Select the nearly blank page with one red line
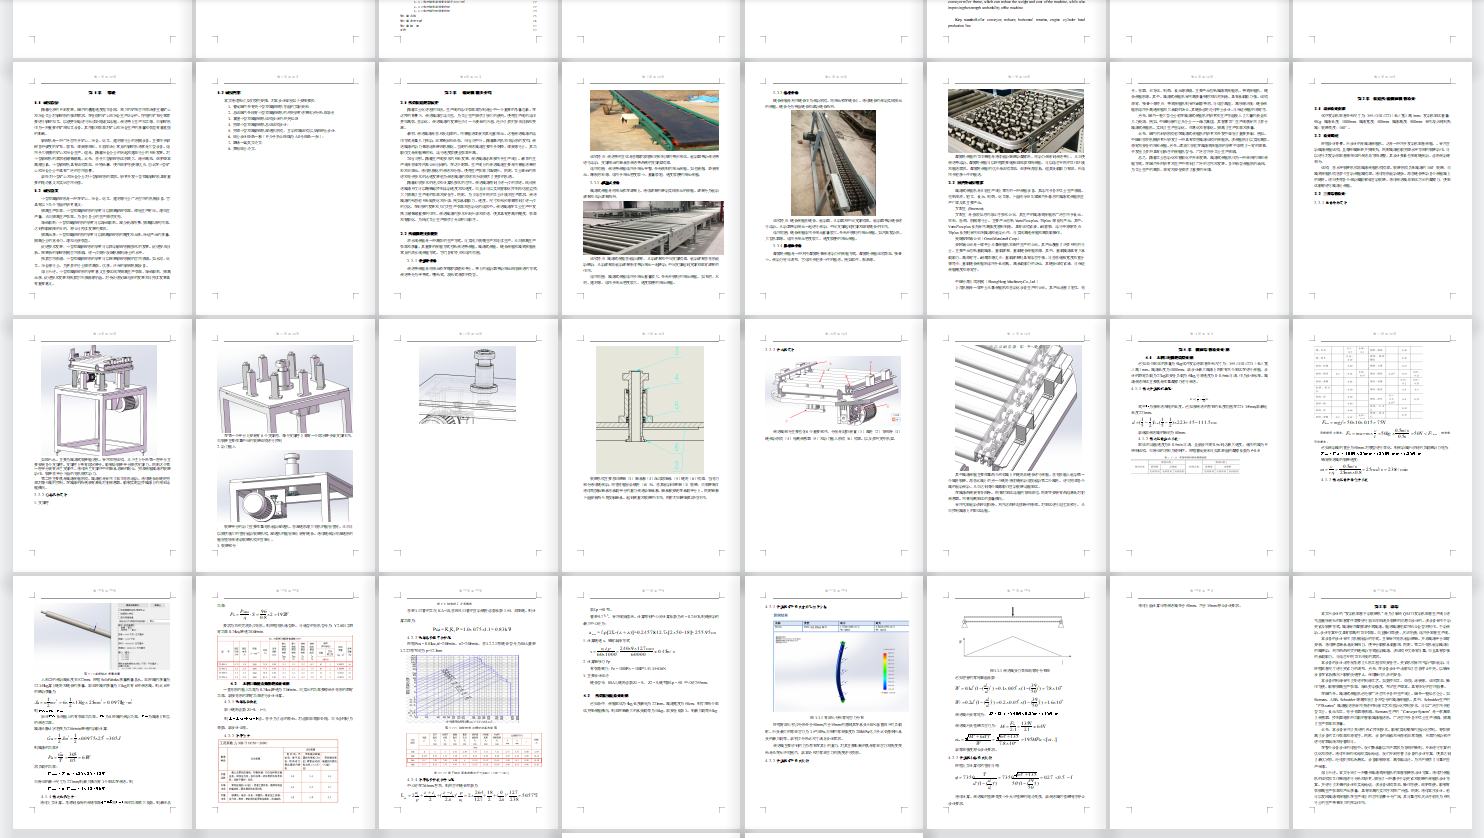The width and height of the screenshot is (1484, 838). [x=1199, y=702]
